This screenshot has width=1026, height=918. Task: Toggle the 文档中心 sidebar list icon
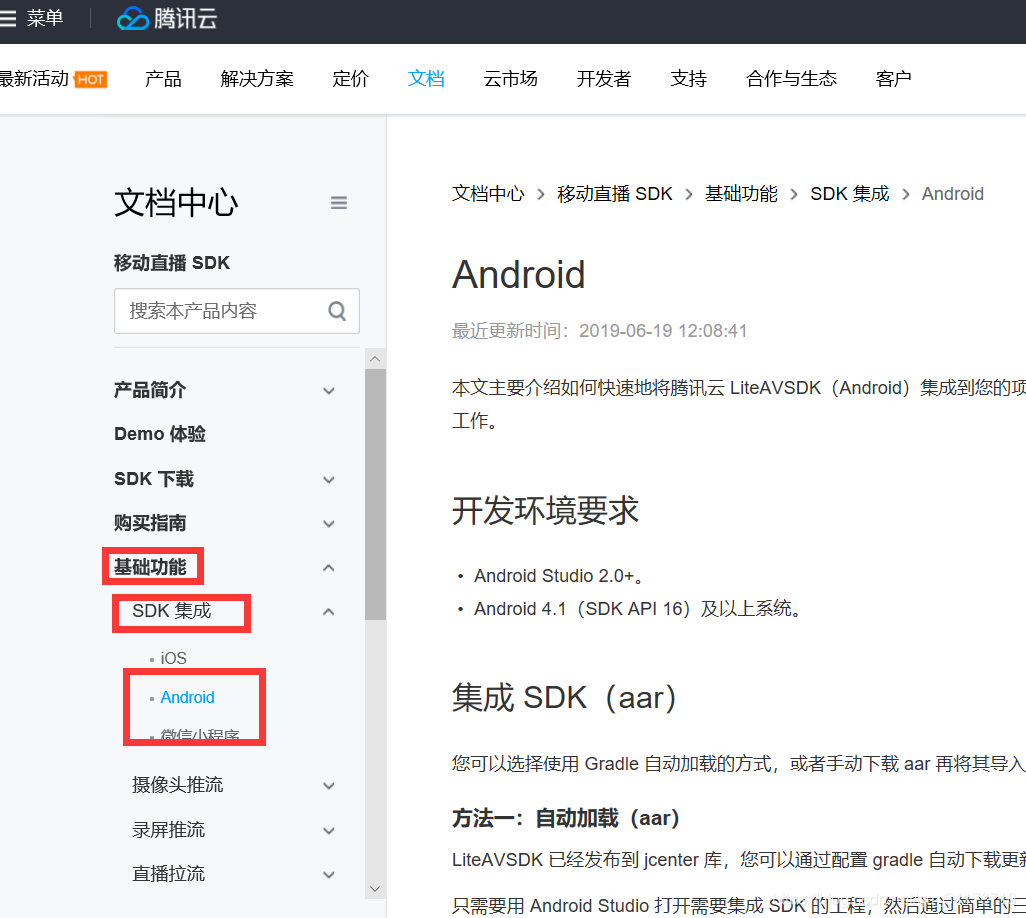338,203
